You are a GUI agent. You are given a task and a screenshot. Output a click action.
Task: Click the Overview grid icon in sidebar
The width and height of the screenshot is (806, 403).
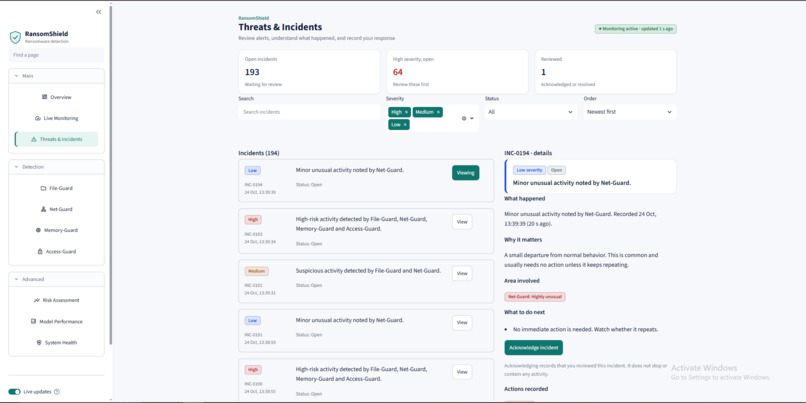(44, 97)
